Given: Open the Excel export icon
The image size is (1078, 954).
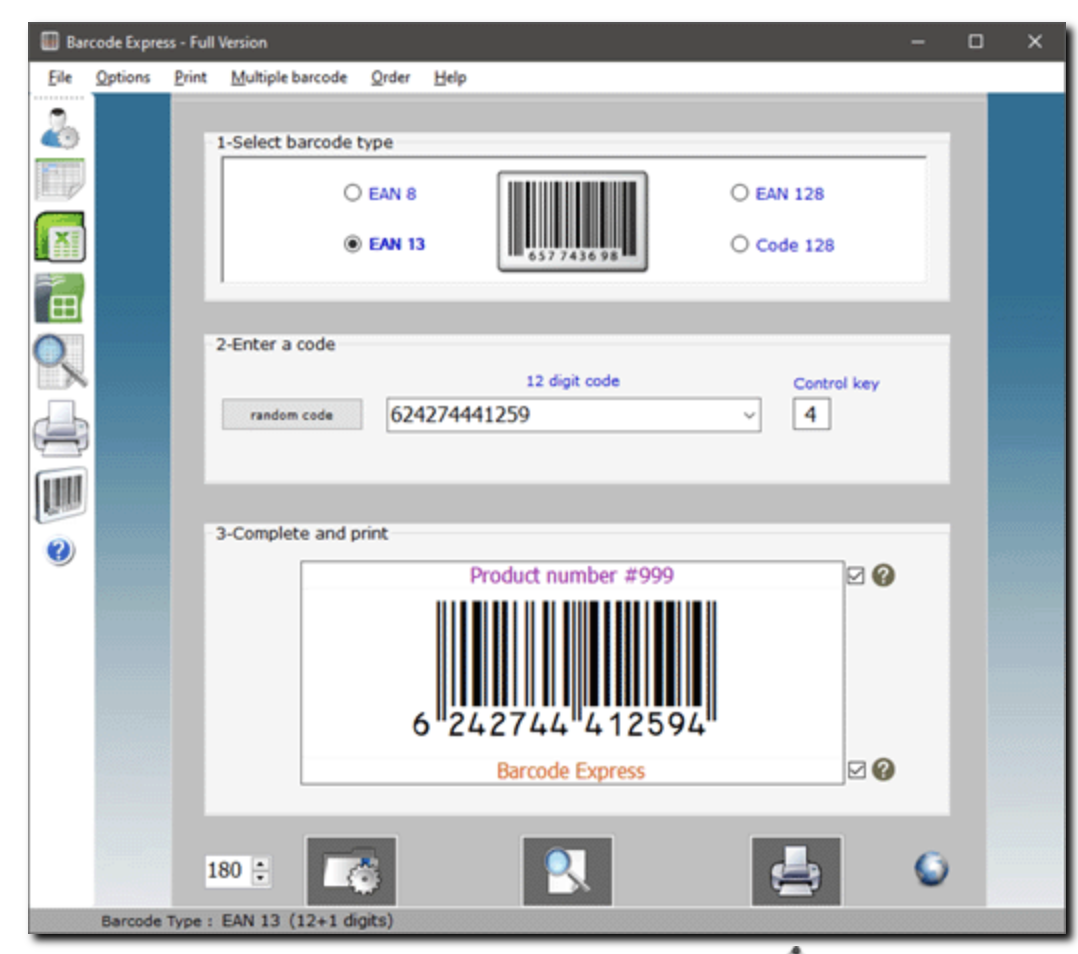Looking at the screenshot, I should pos(60,234).
